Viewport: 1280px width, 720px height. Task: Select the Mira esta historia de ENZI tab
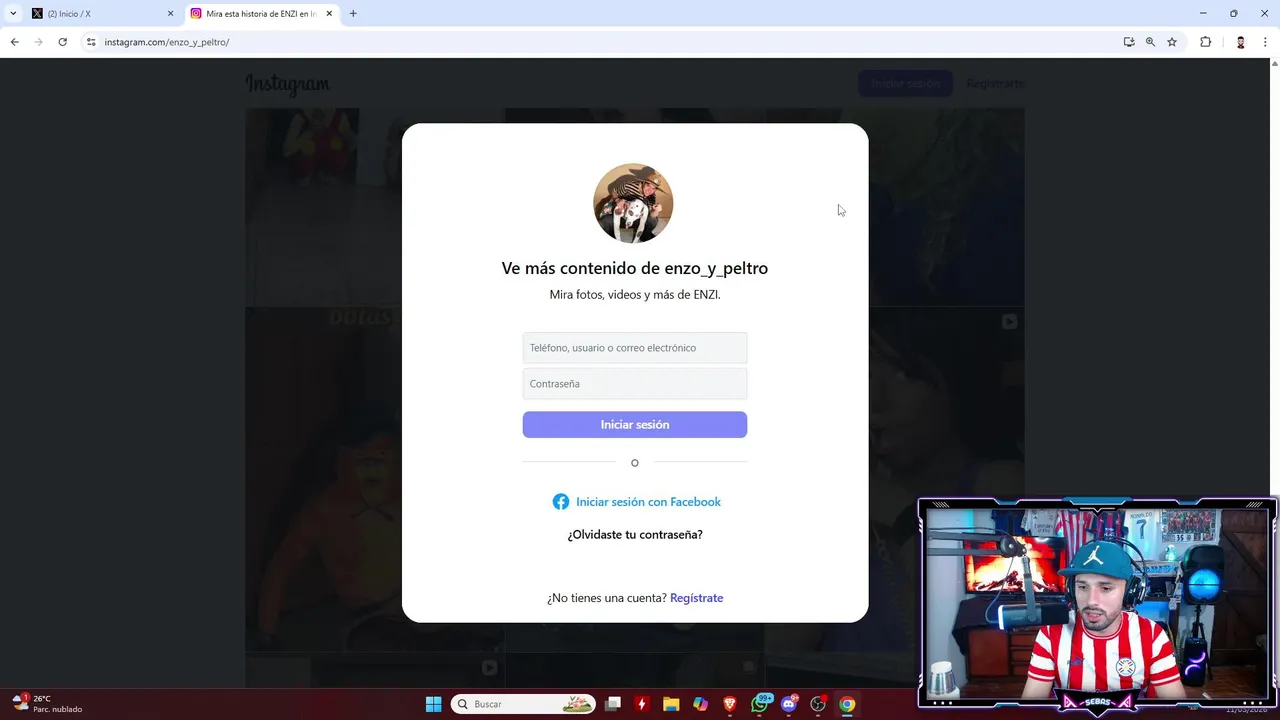tap(262, 14)
